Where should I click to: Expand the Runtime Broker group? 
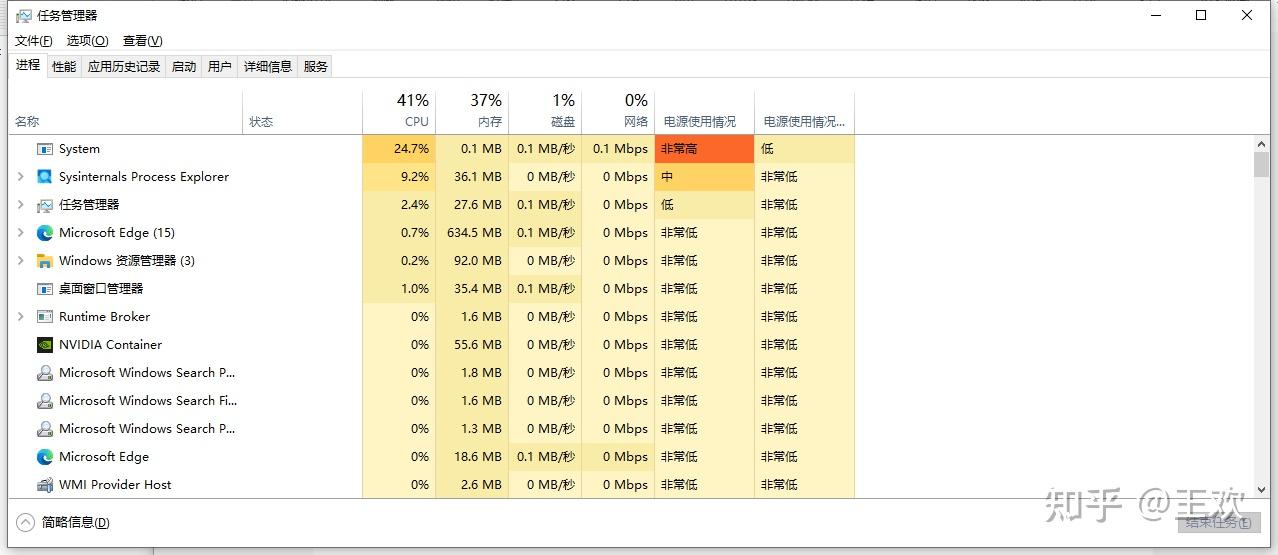[21, 317]
